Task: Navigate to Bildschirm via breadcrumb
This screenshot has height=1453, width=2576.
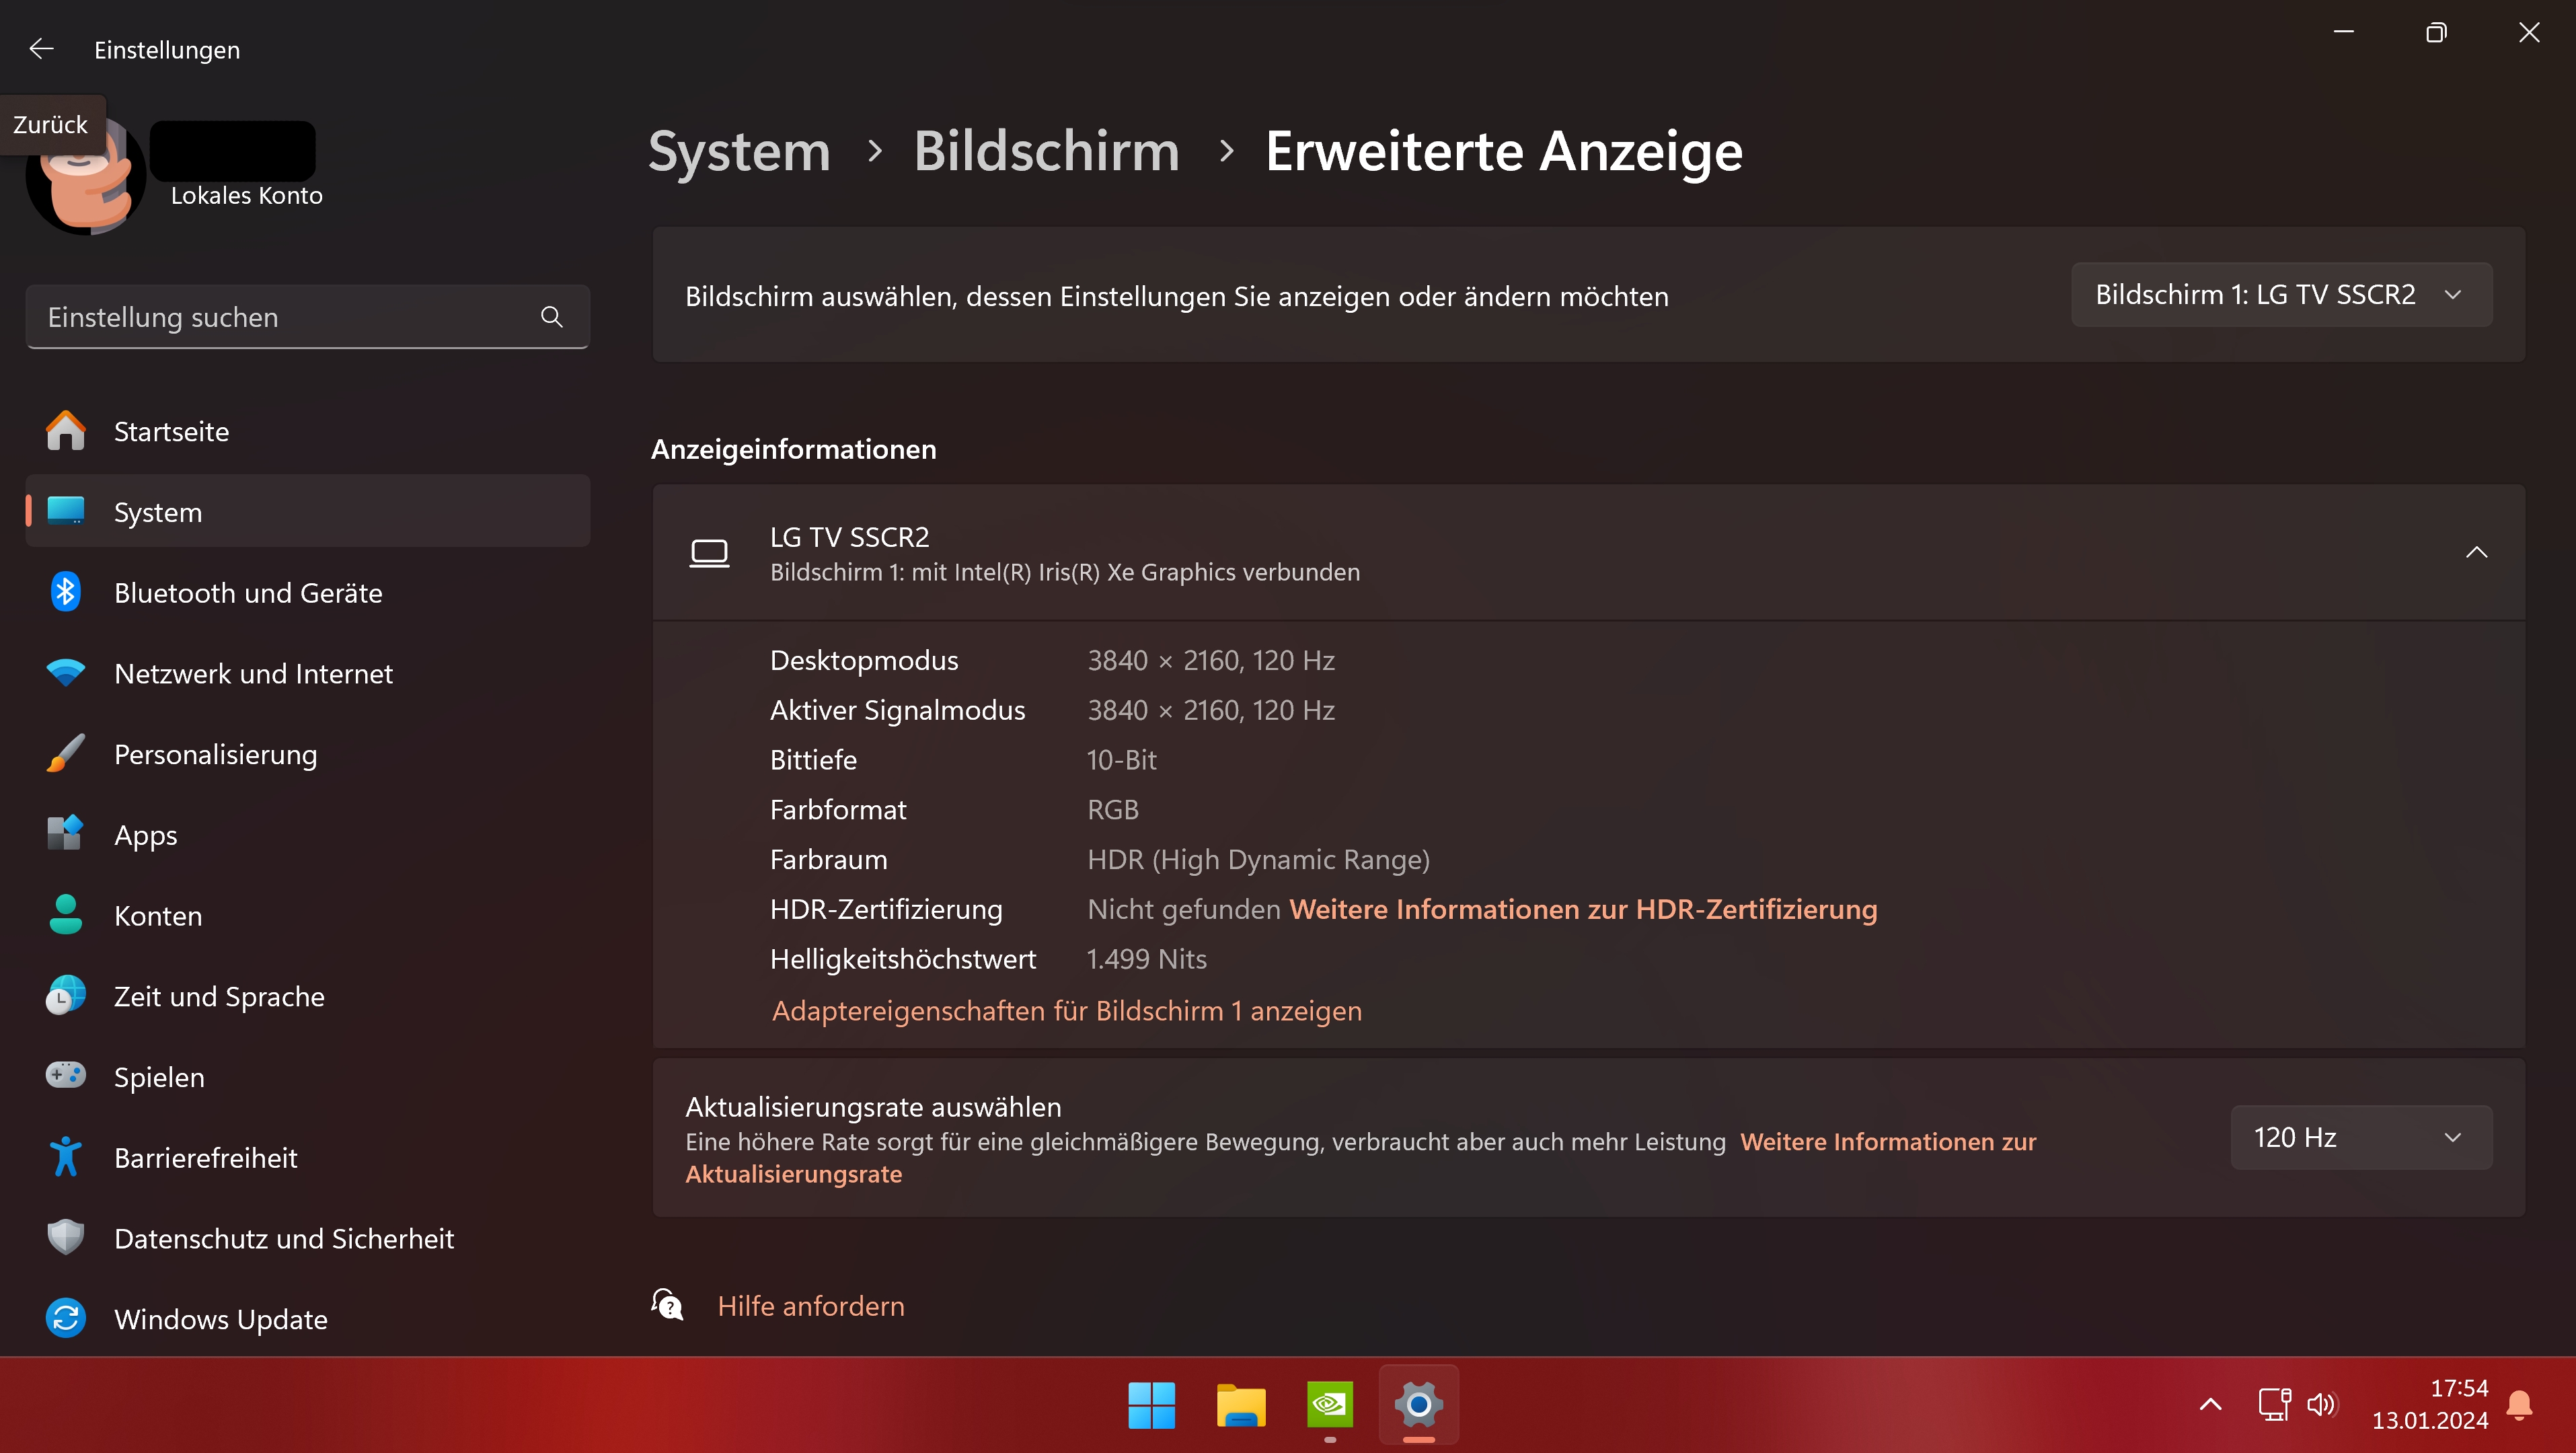Action: [1046, 151]
